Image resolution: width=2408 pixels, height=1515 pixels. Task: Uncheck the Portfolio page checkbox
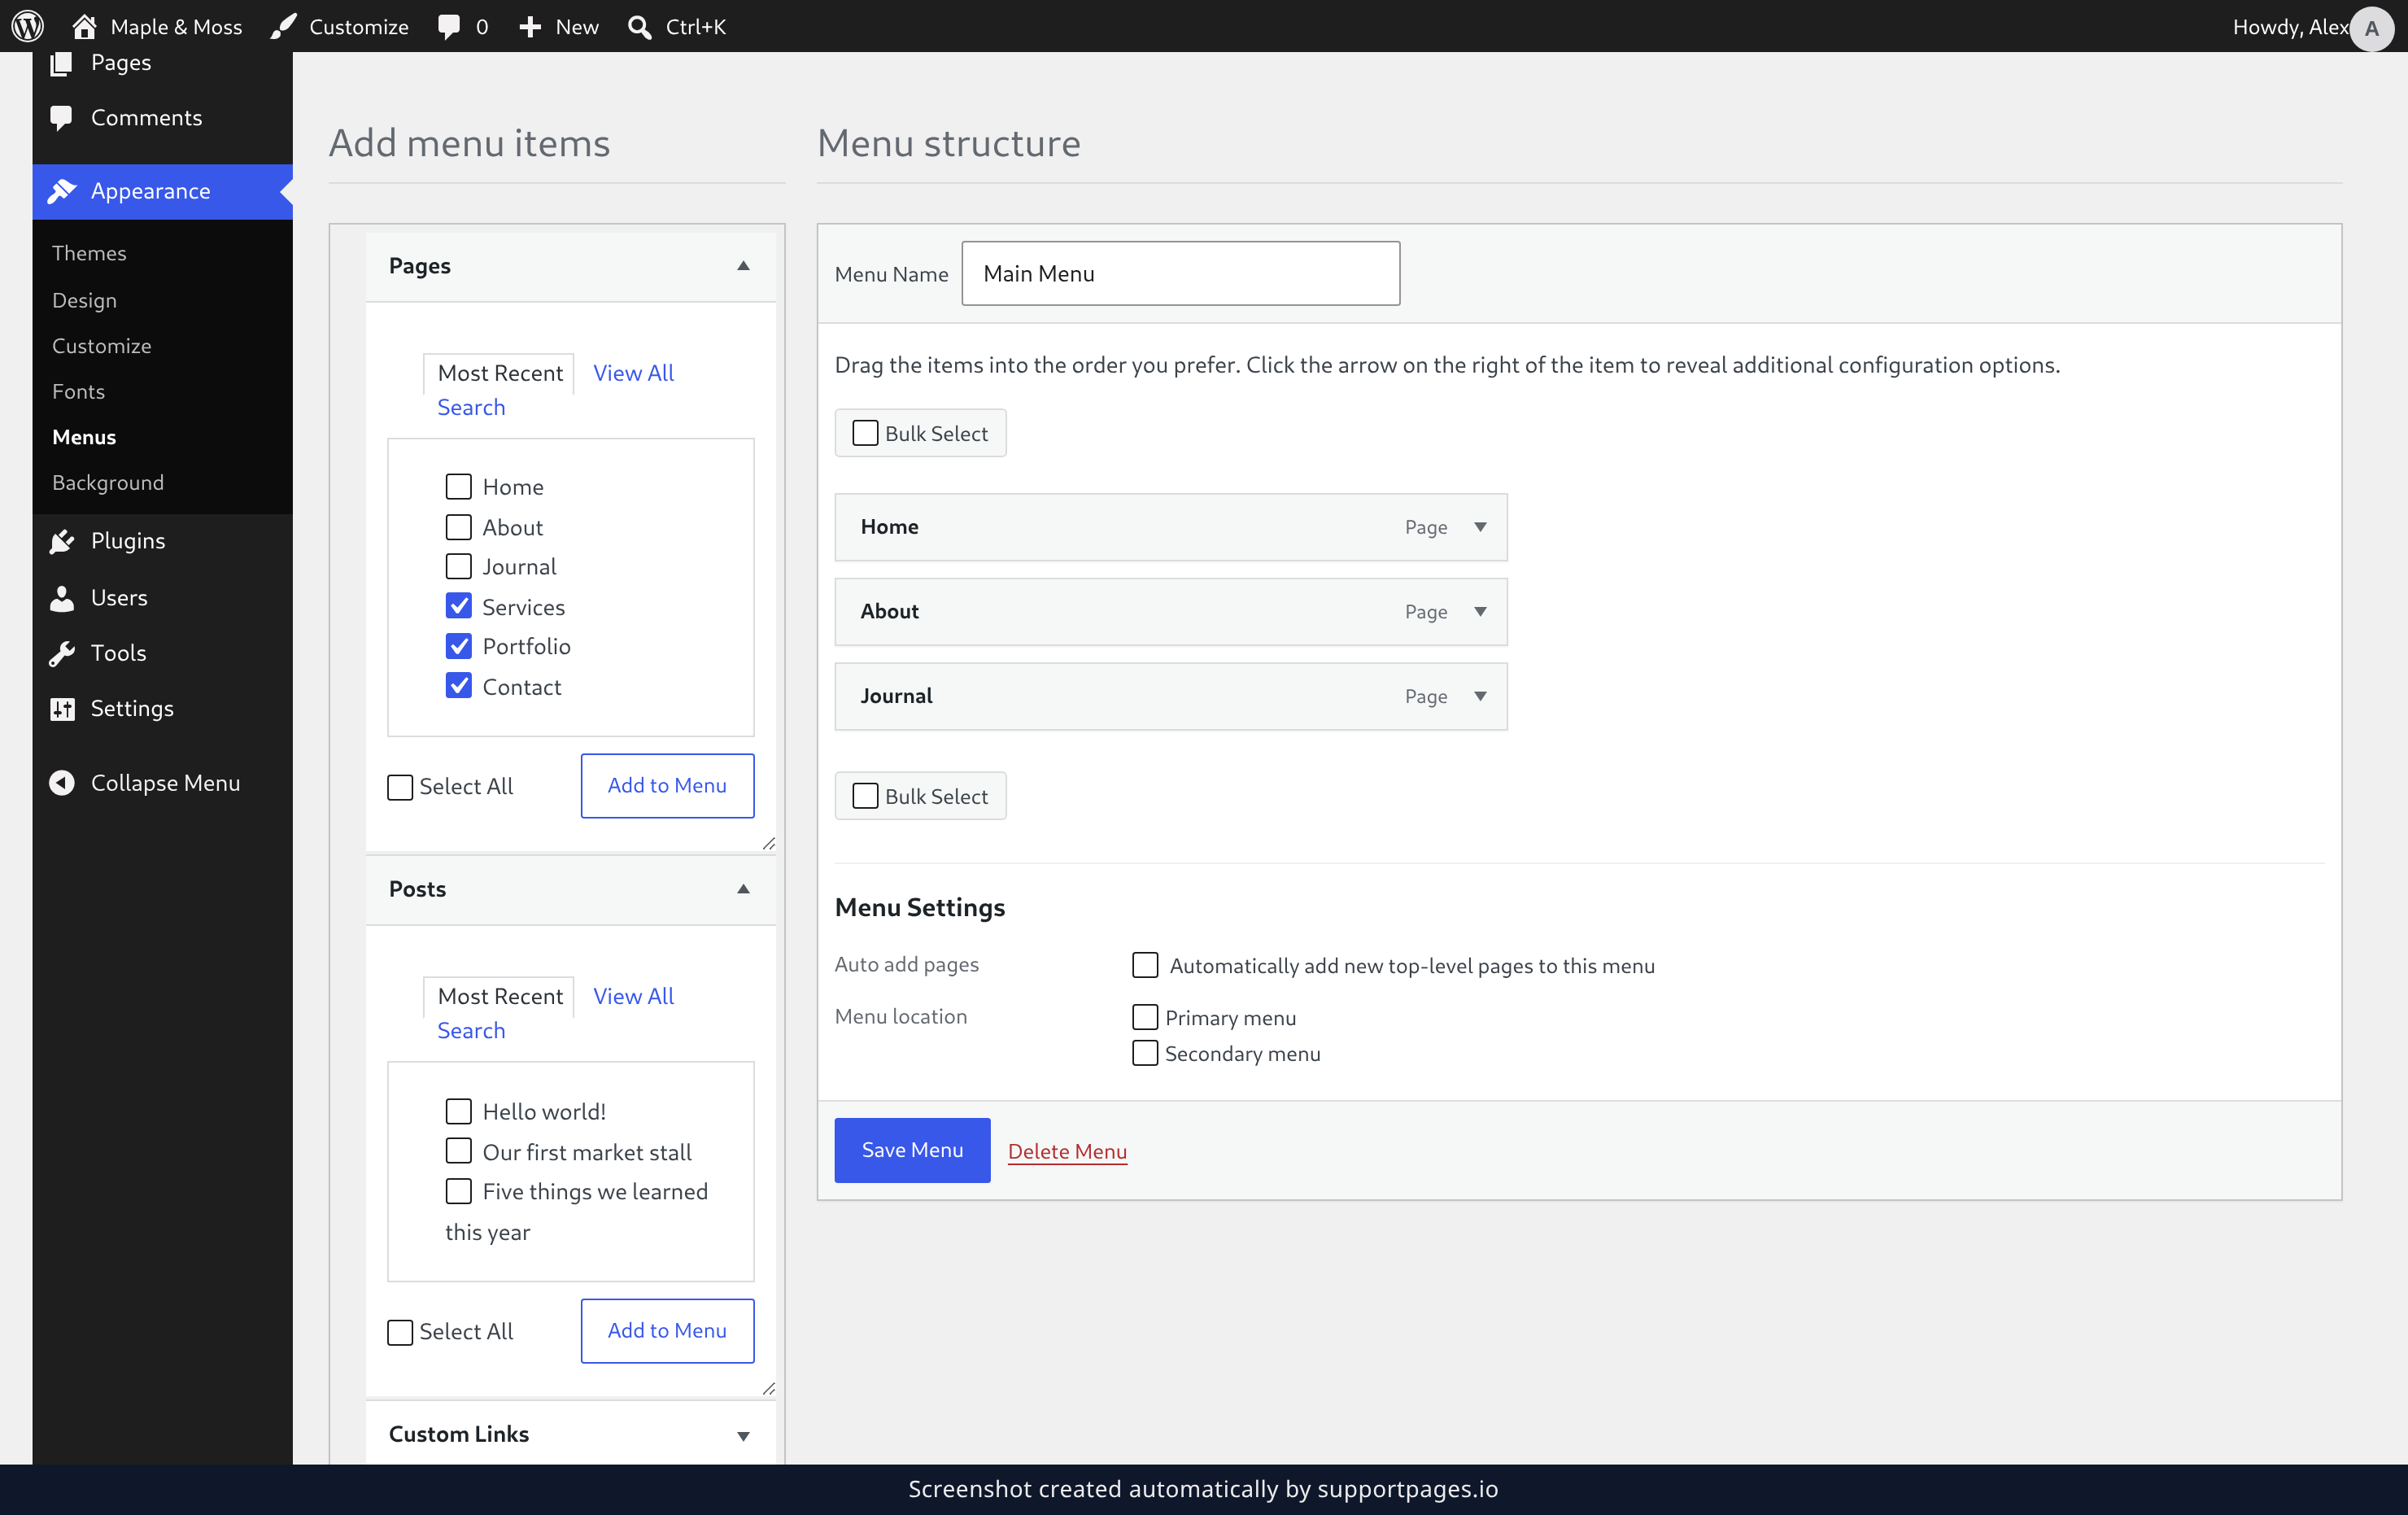coord(458,646)
